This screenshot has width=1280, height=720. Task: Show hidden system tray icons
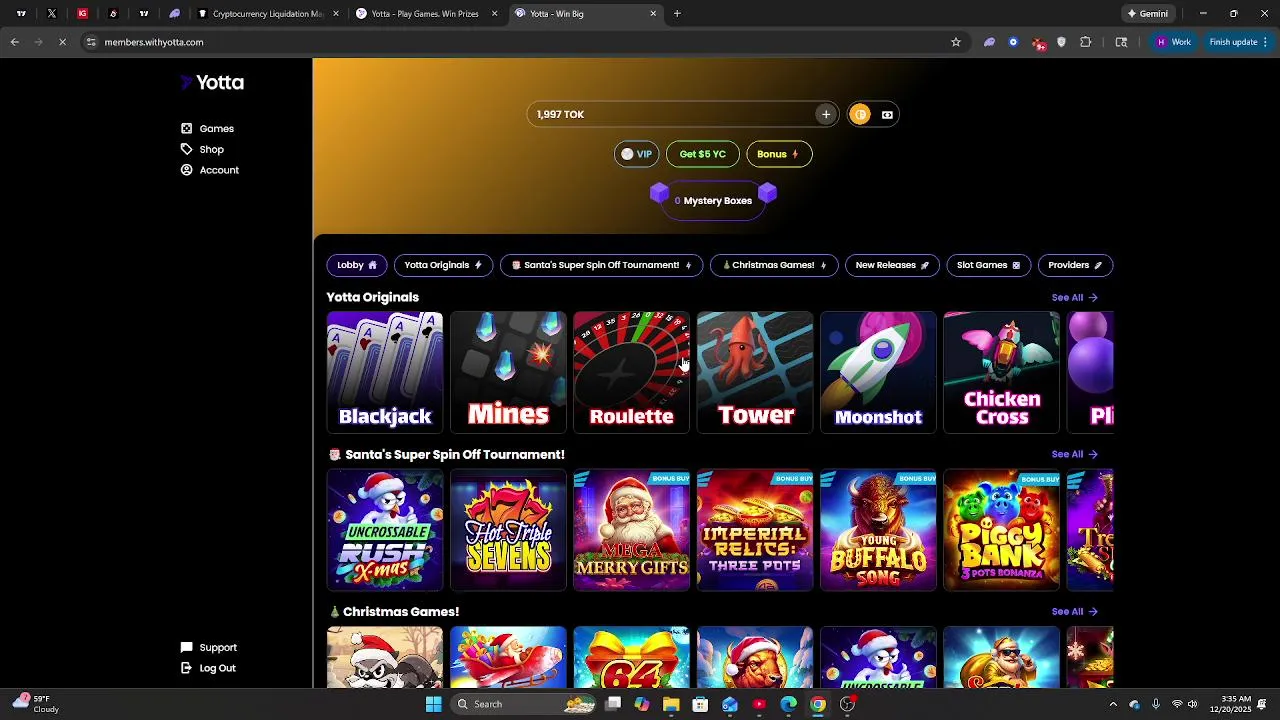click(x=1113, y=704)
